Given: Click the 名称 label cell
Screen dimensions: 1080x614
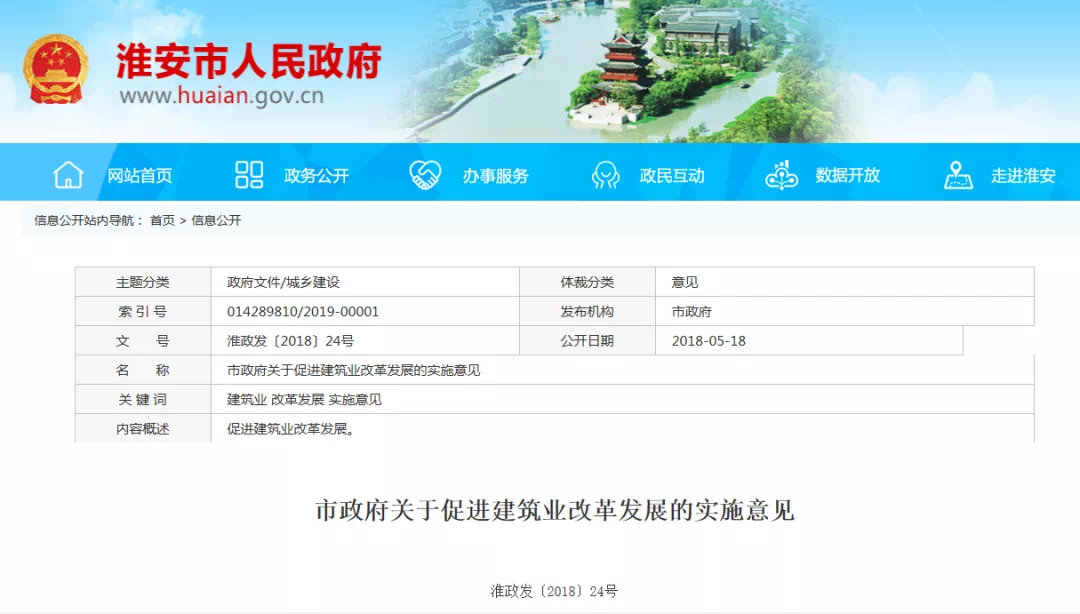Looking at the screenshot, I should (143, 370).
